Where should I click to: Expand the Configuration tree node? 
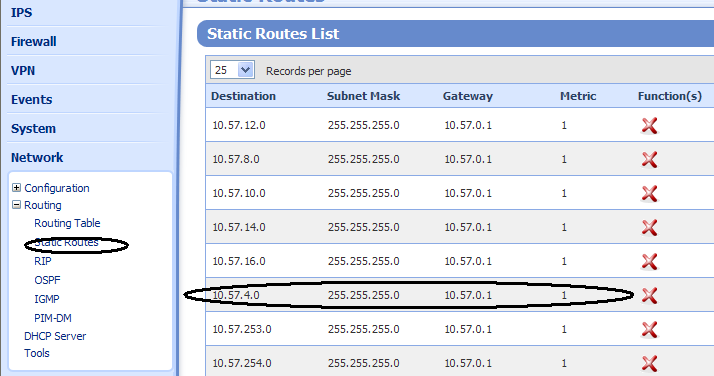16,188
